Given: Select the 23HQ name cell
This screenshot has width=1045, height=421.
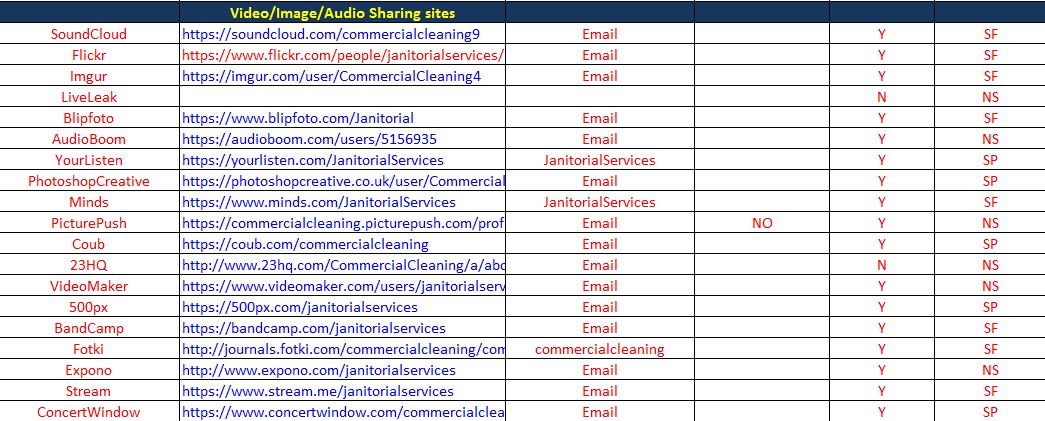Looking at the screenshot, I should (89, 265).
